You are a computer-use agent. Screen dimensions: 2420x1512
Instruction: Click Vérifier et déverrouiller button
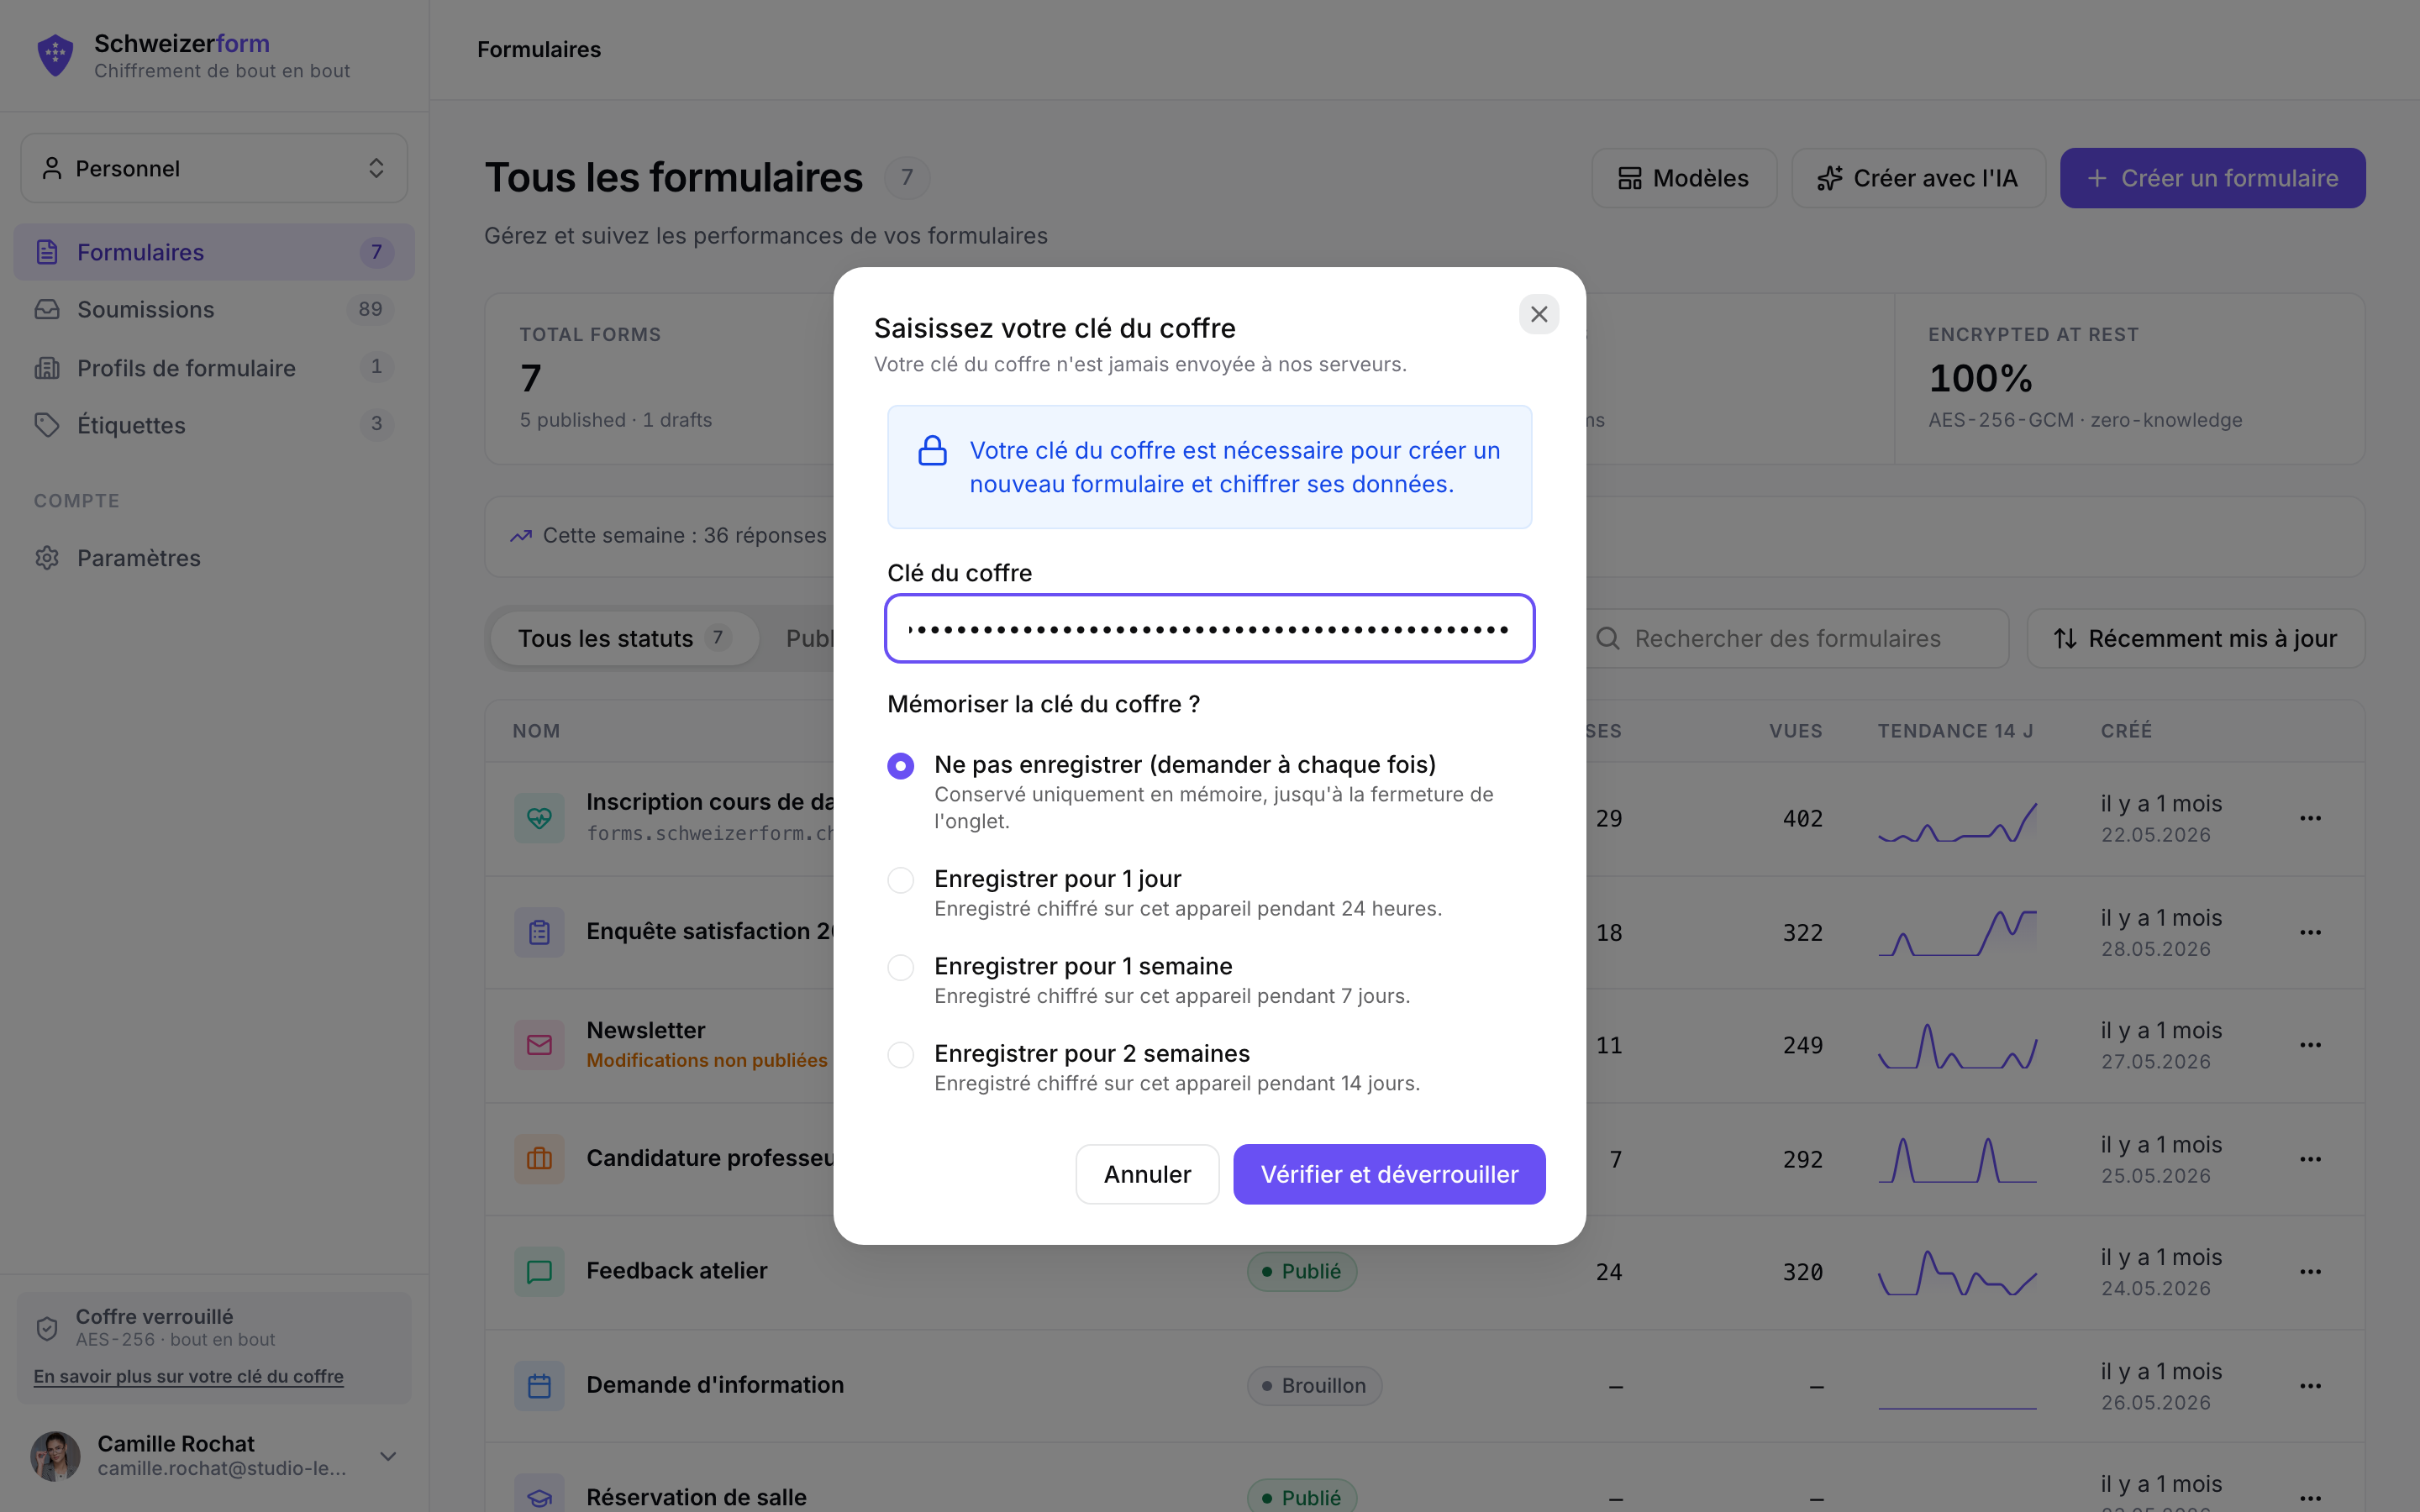click(x=1389, y=1174)
